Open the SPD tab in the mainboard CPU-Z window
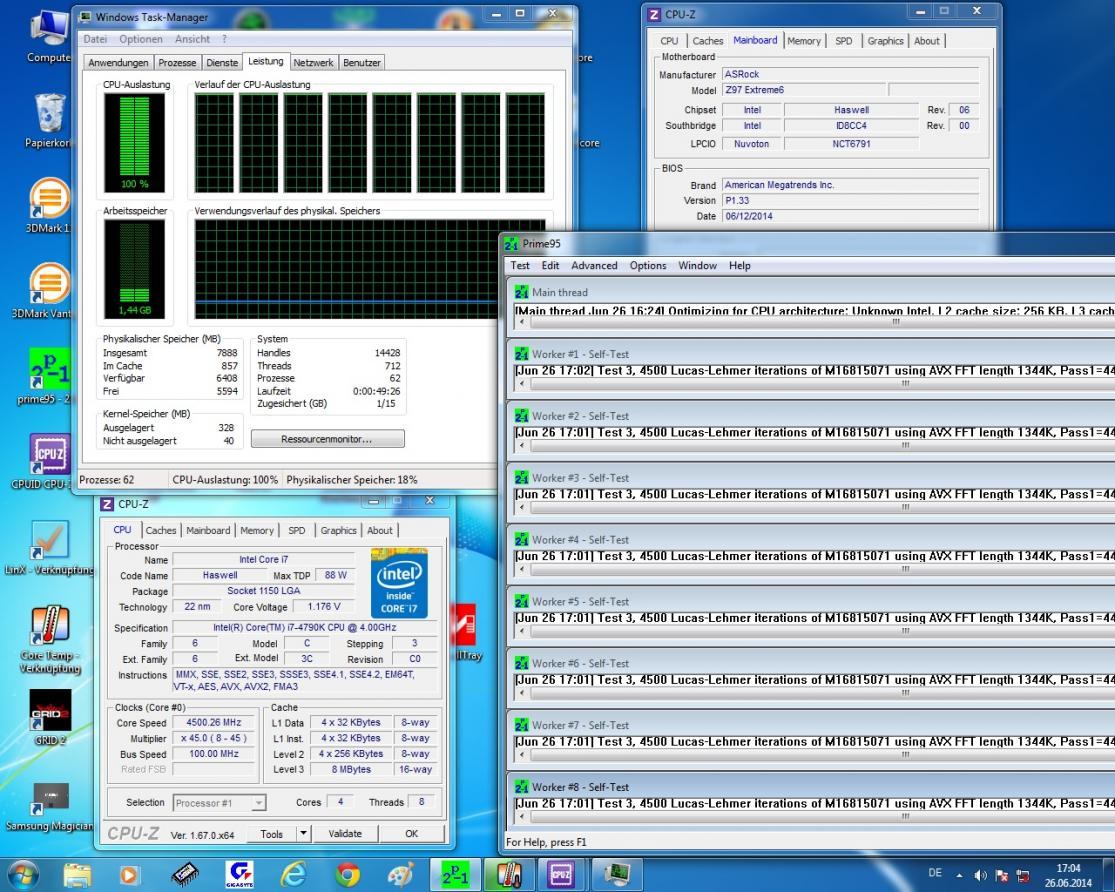The width and height of the screenshot is (1115, 892). point(843,41)
